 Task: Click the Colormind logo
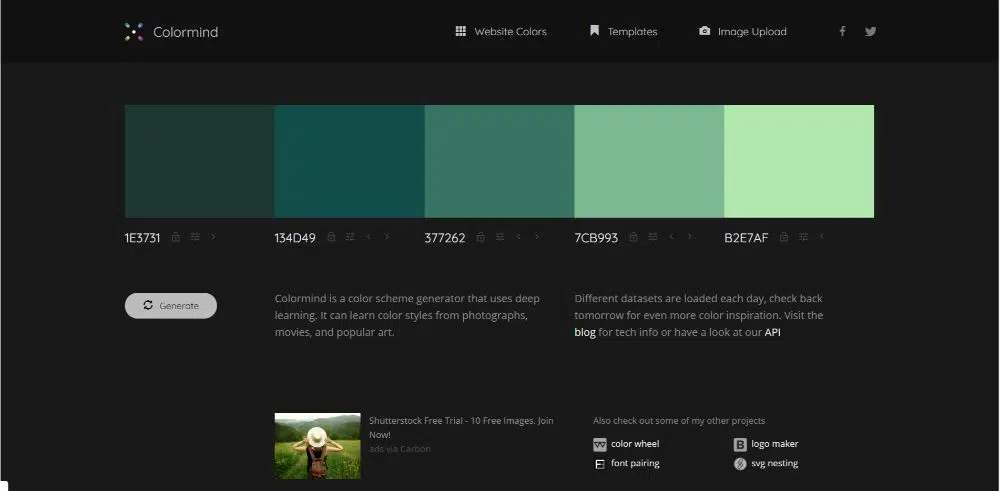[171, 32]
